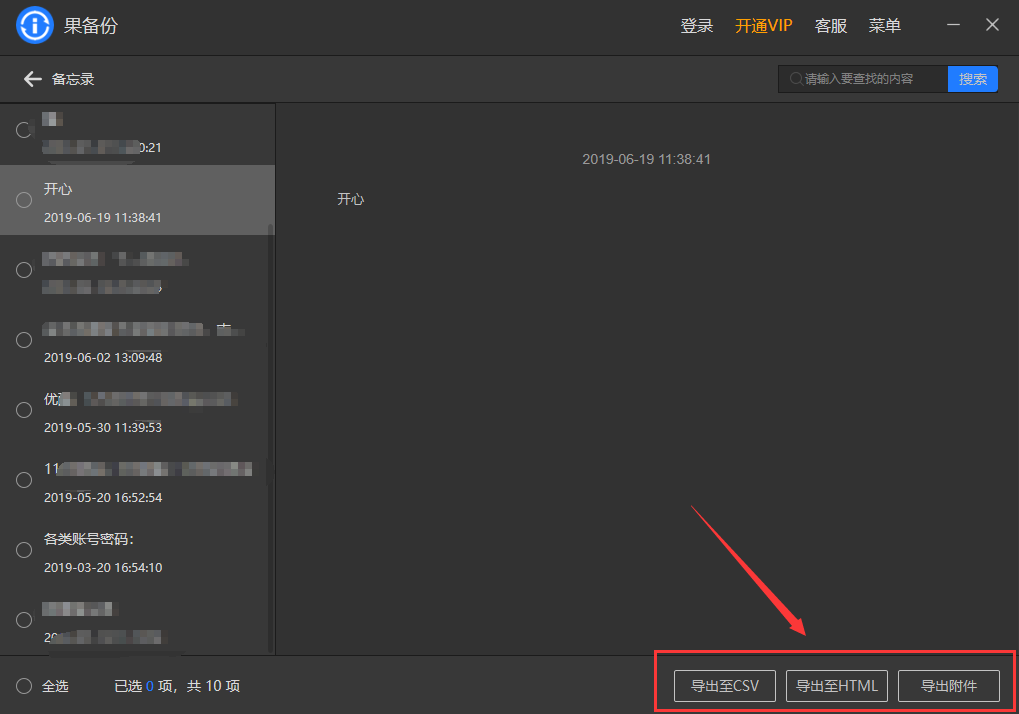Viewport: 1019px width, 714px height.
Task: Go back using the arrow beside 备忘录
Action: [32, 79]
